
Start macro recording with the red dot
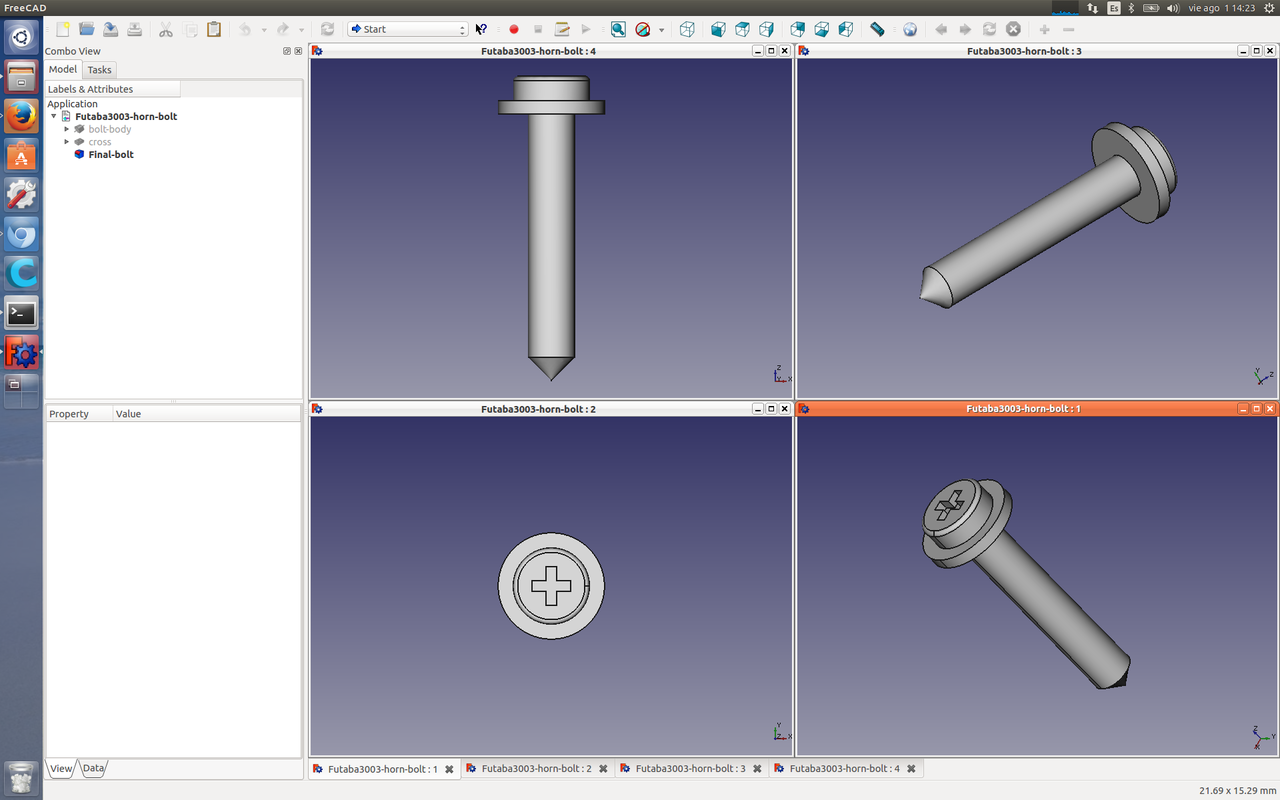point(514,30)
